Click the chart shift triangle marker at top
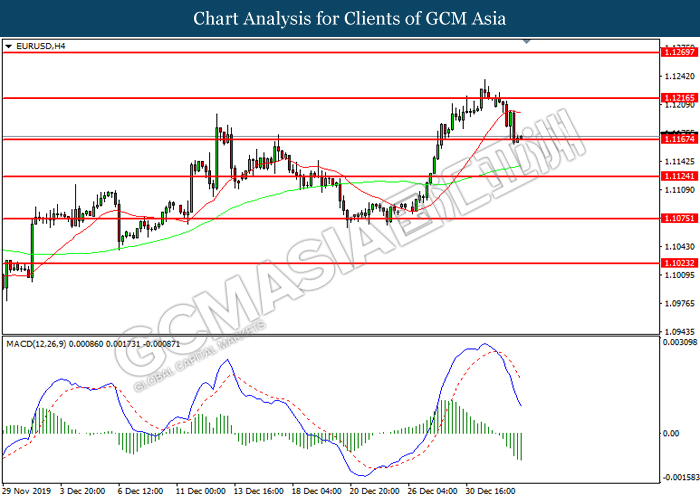 click(527, 42)
